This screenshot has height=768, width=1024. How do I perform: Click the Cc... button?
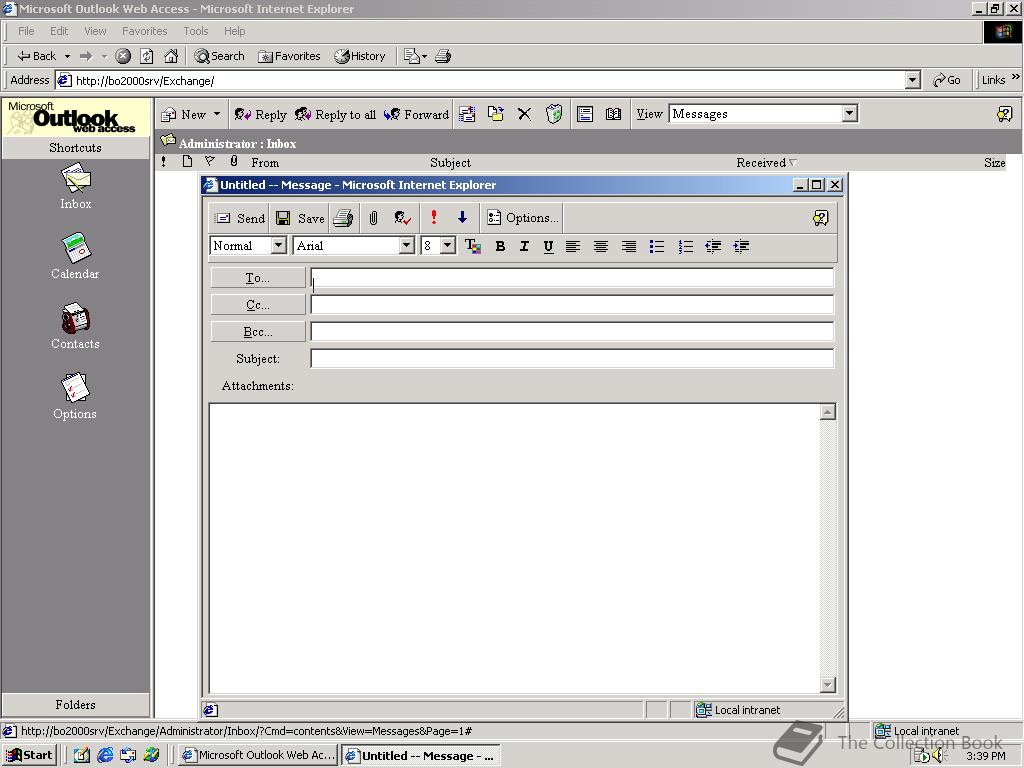pyautogui.click(x=258, y=304)
